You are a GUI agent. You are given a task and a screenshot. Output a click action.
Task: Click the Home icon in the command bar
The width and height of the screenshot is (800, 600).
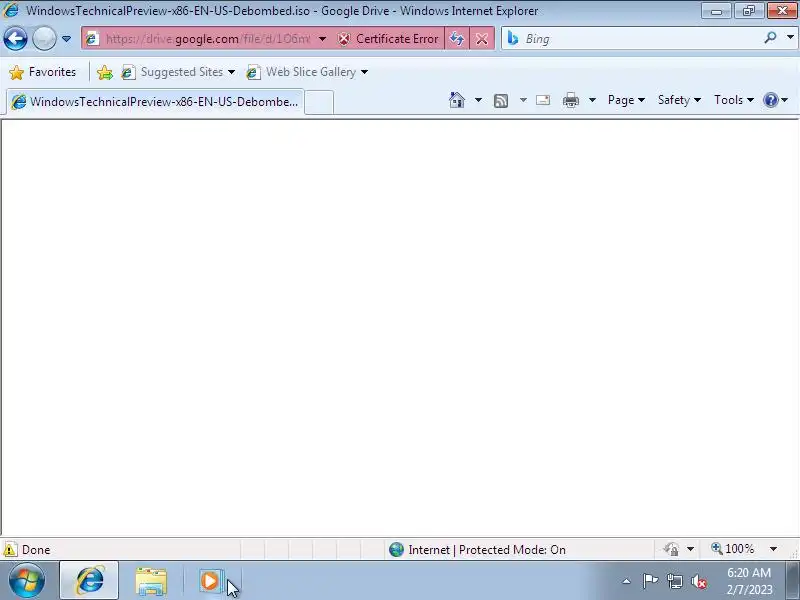tap(457, 100)
